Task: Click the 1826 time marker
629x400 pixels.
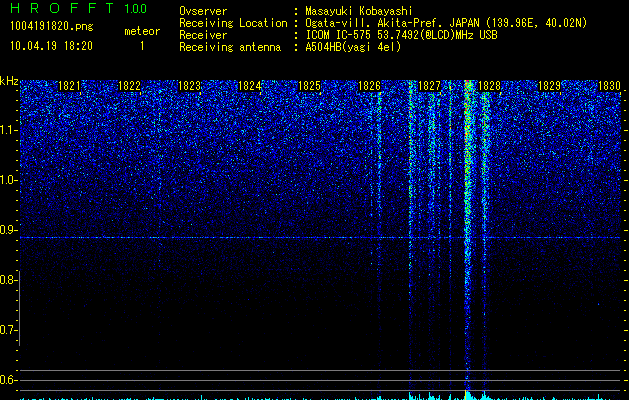Action: click(369, 86)
